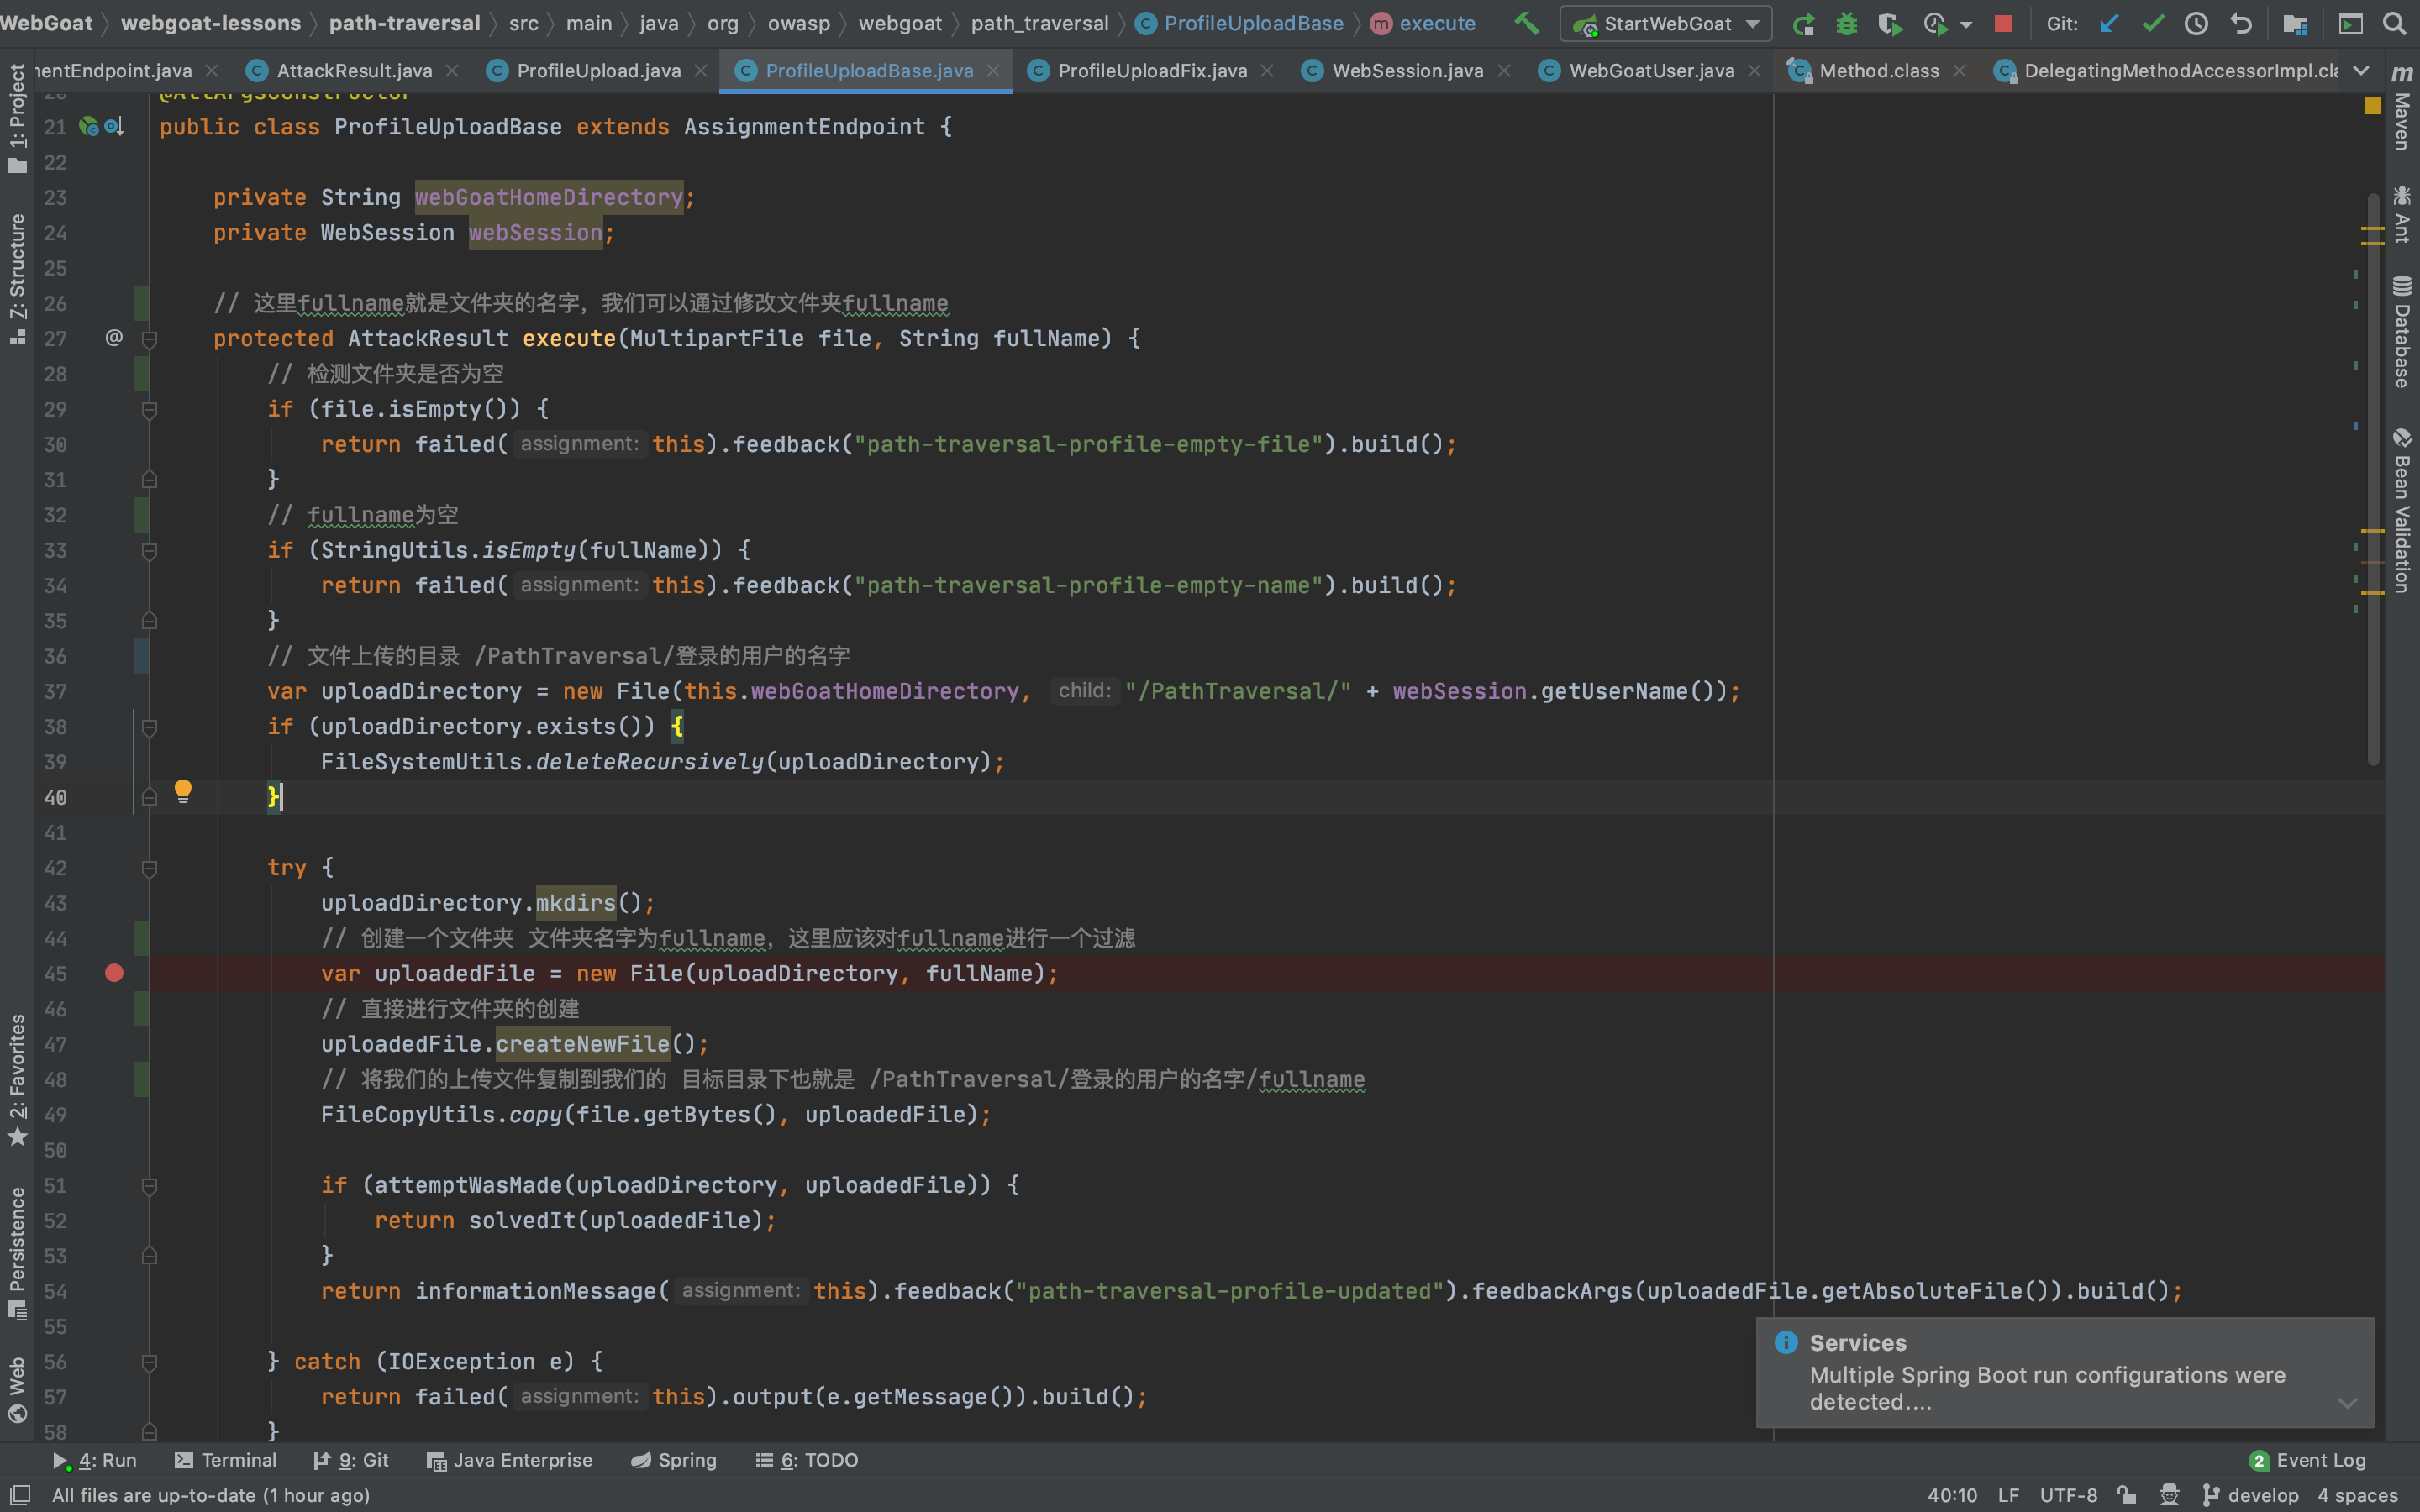Stop the running application
Image resolution: width=2420 pixels, height=1512 pixels.
tap(2002, 23)
